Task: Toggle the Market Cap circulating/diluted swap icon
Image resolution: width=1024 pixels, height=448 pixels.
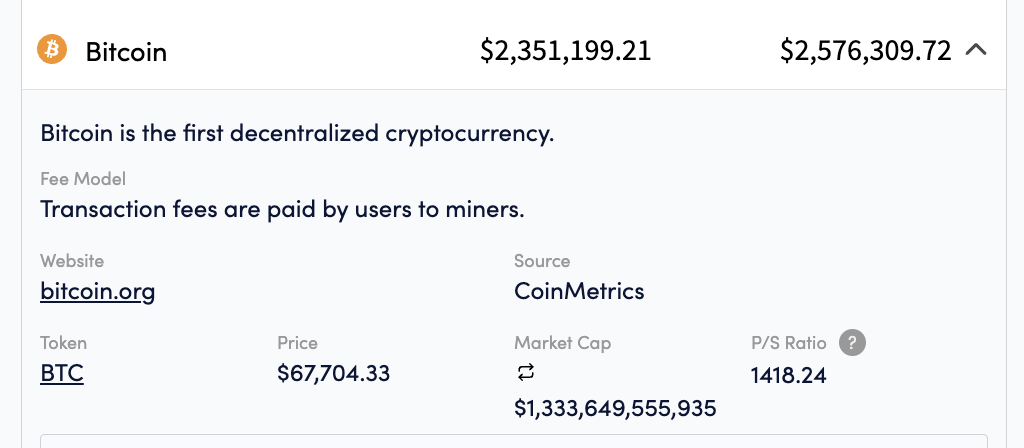Action: point(526,373)
